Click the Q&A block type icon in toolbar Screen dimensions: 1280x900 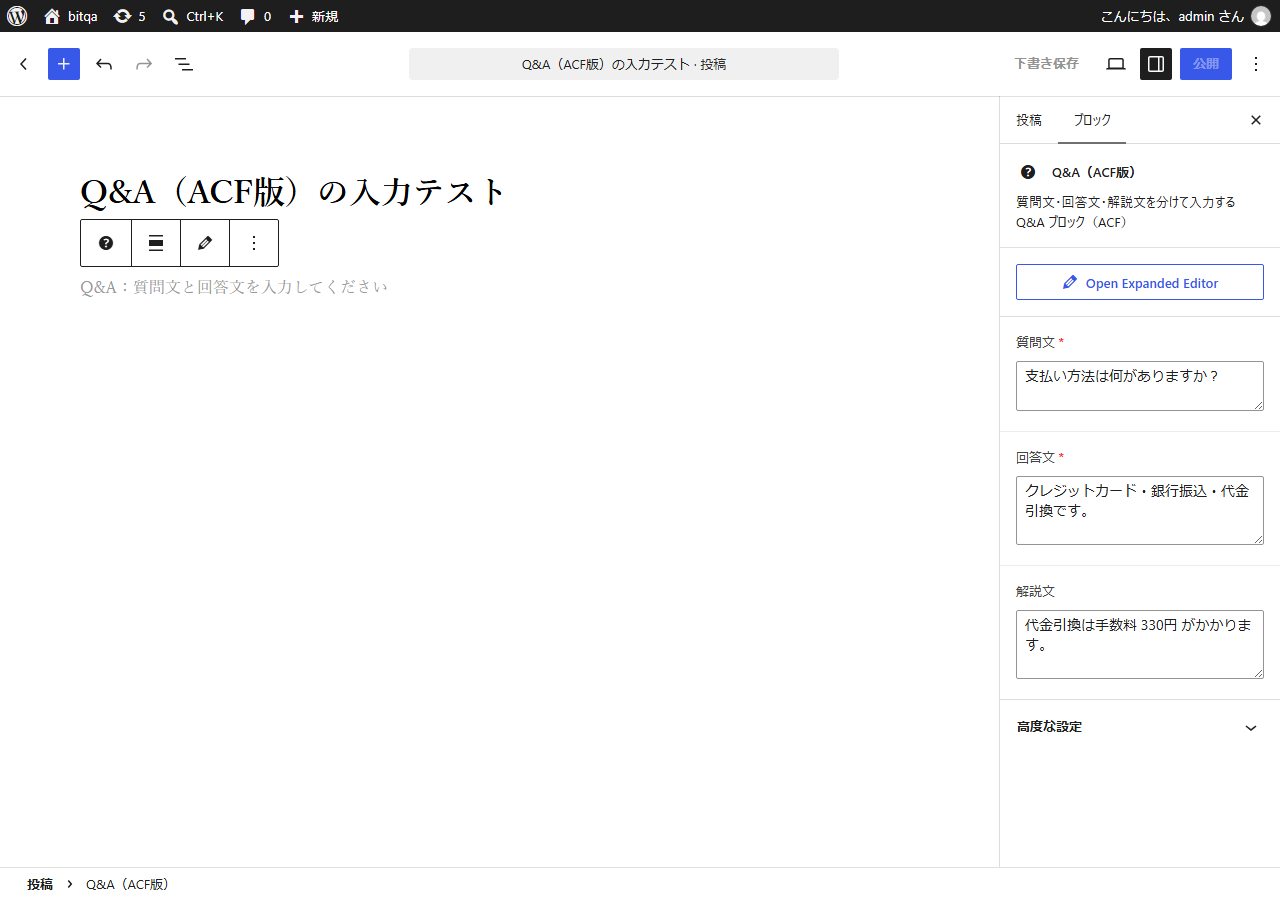(x=106, y=243)
